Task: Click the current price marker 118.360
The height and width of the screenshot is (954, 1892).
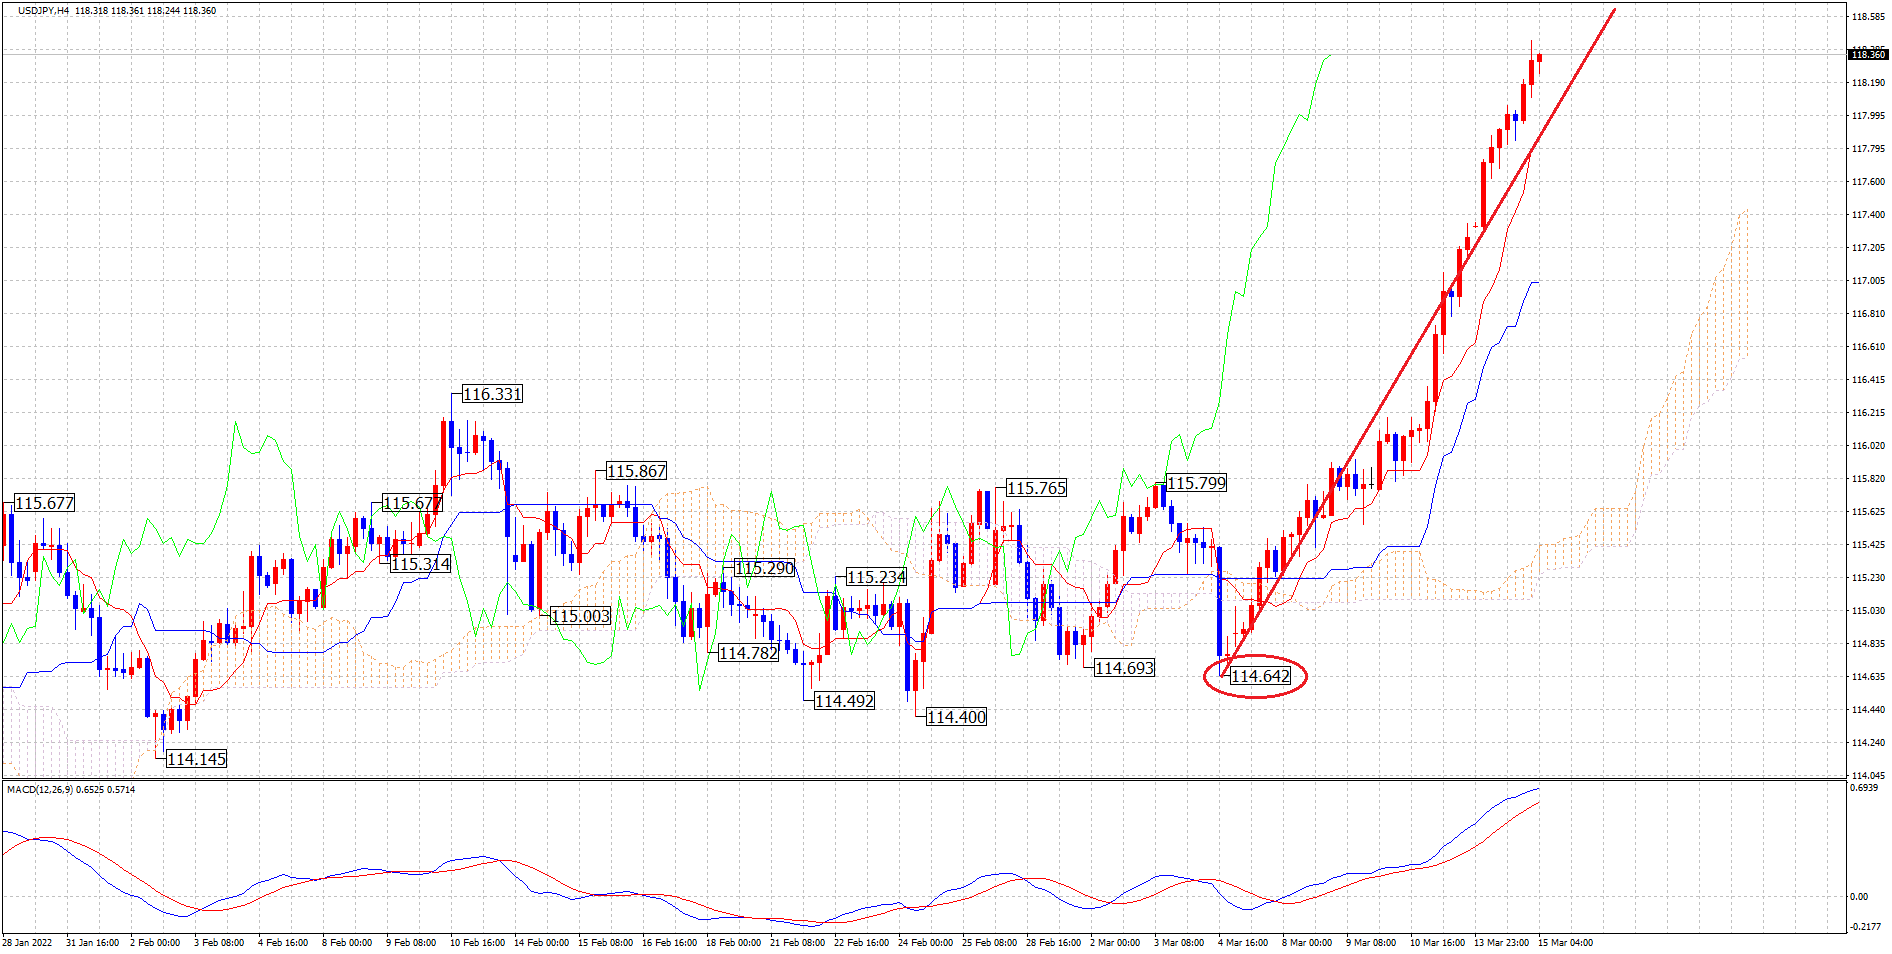Action: (x=1867, y=55)
